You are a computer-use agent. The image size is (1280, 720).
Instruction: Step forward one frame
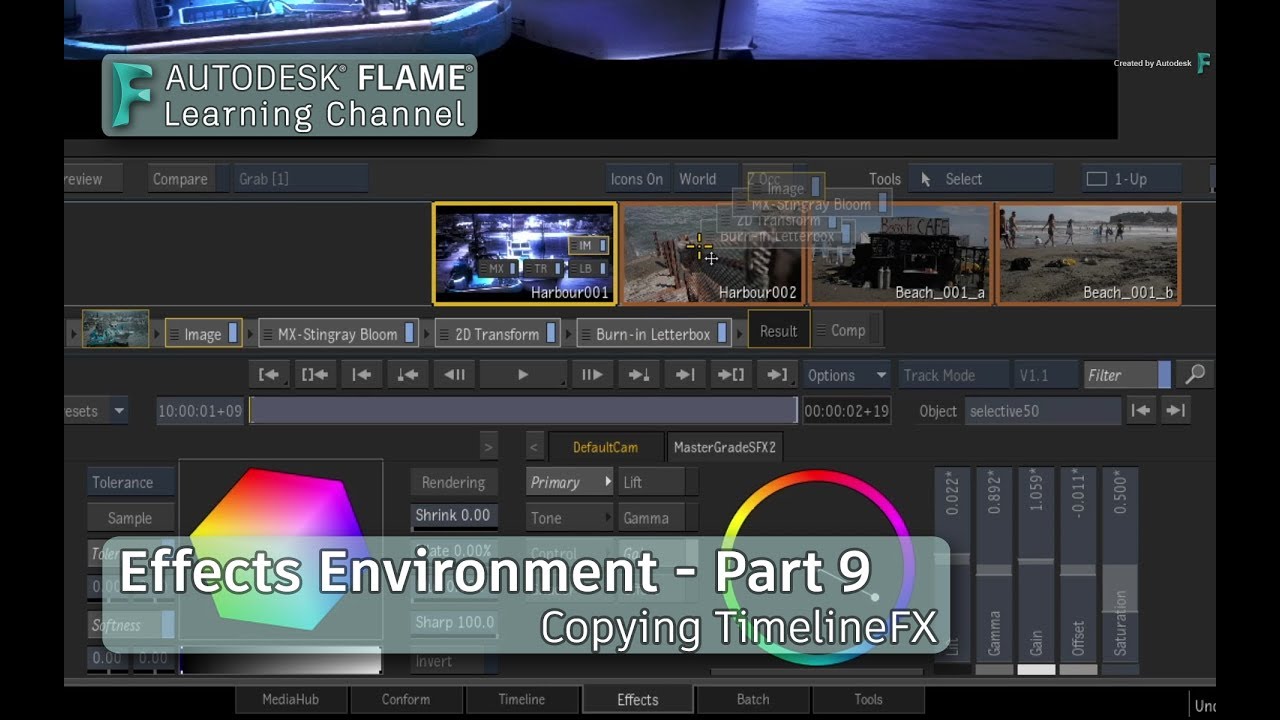591,375
